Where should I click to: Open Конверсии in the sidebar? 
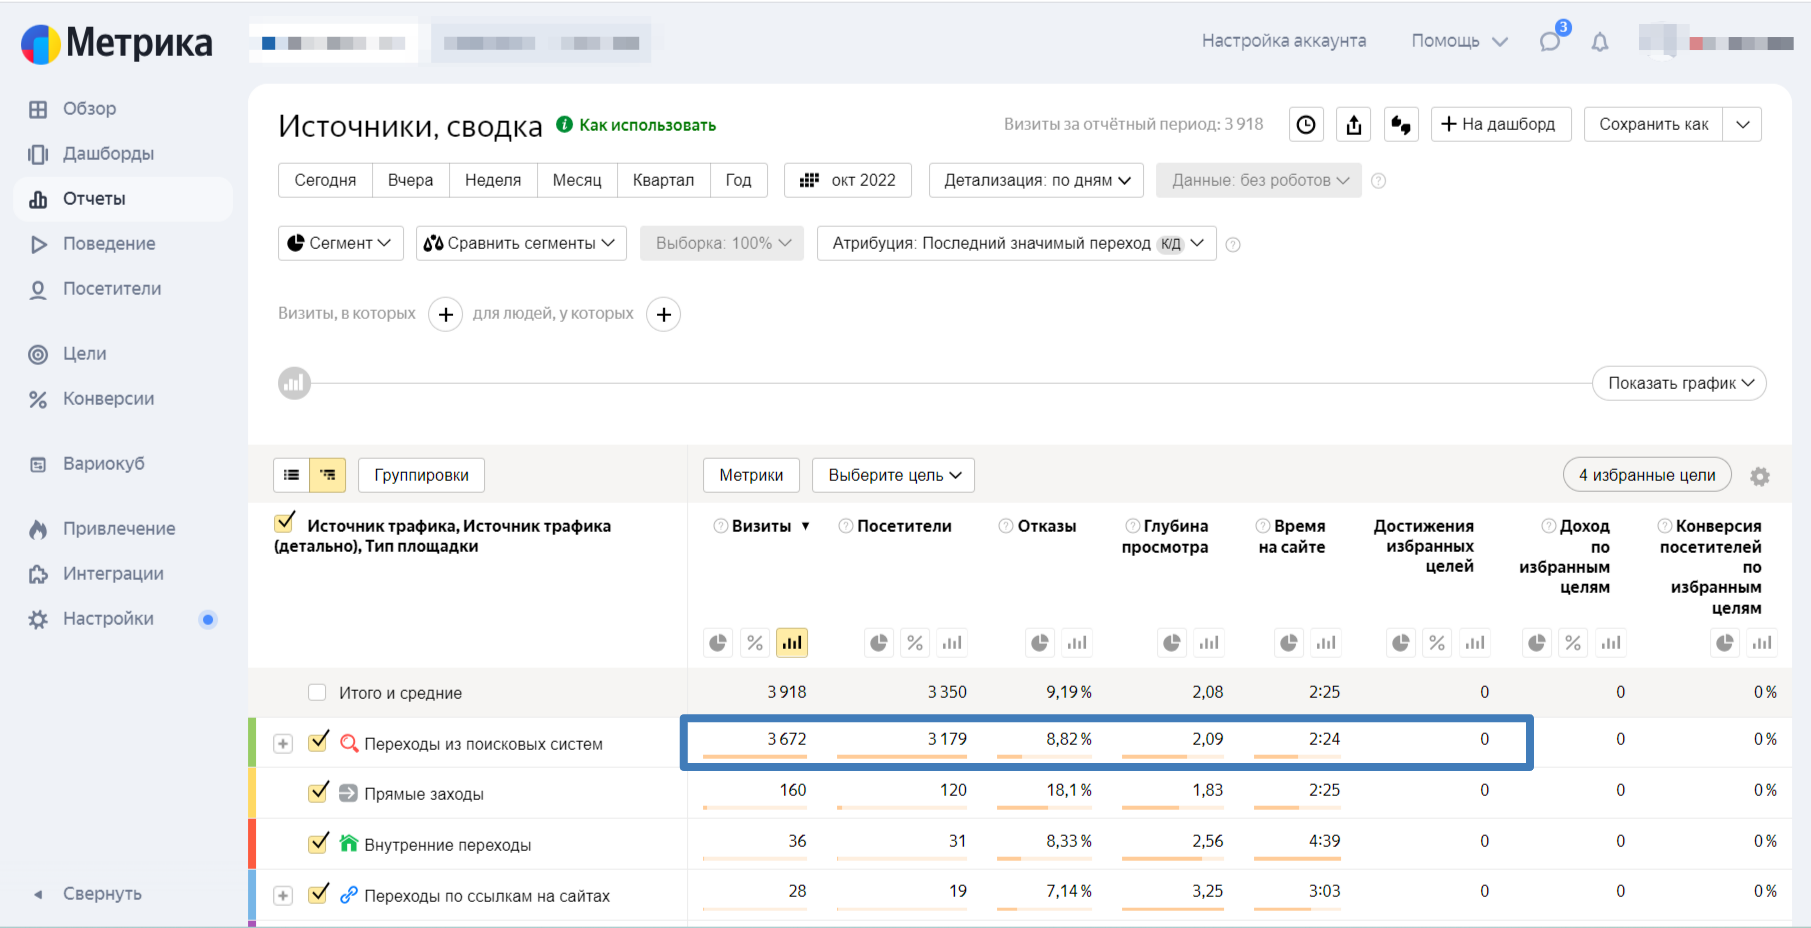coord(108,399)
